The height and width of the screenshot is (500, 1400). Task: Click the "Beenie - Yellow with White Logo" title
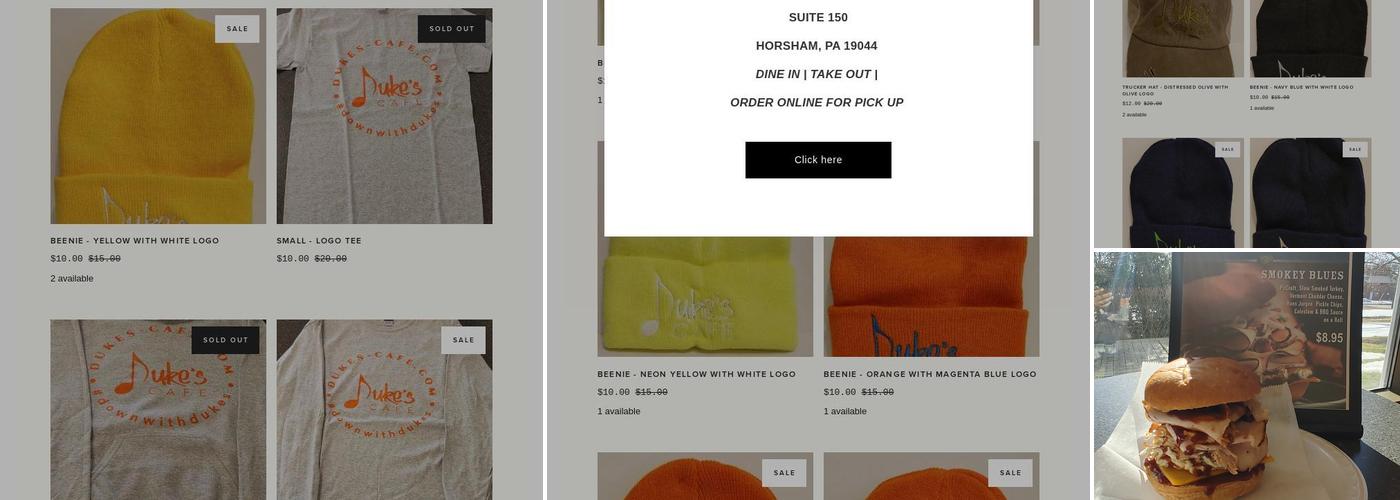135,241
